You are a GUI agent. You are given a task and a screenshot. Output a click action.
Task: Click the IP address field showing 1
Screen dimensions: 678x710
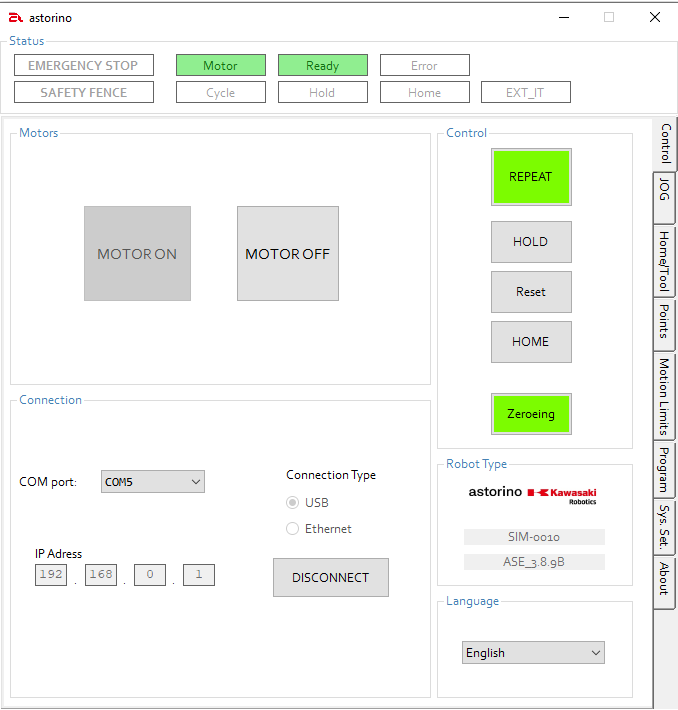pyautogui.click(x=199, y=575)
